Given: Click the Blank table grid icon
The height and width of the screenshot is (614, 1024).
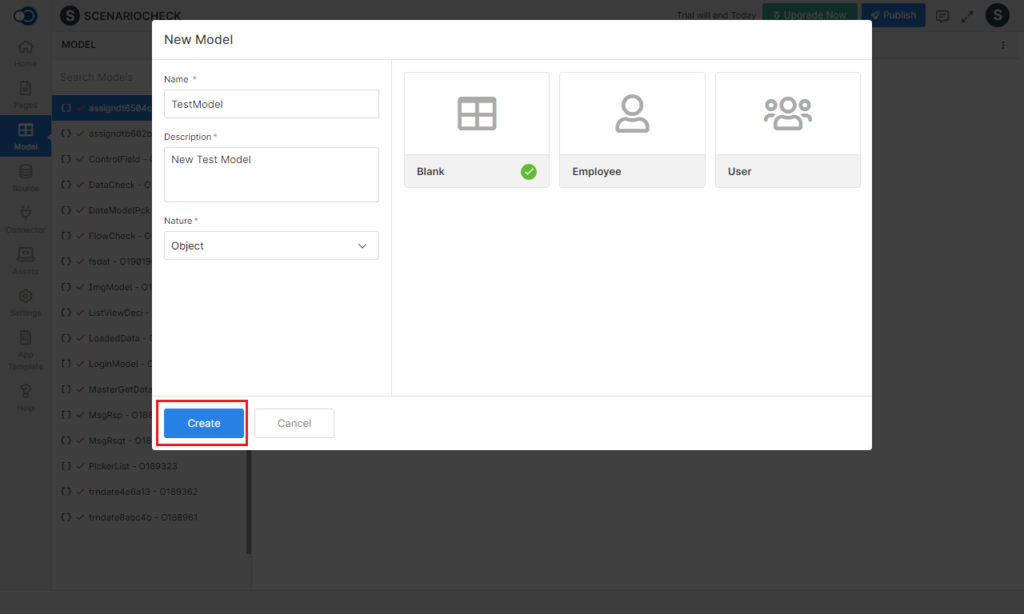Looking at the screenshot, I should (x=477, y=114).
